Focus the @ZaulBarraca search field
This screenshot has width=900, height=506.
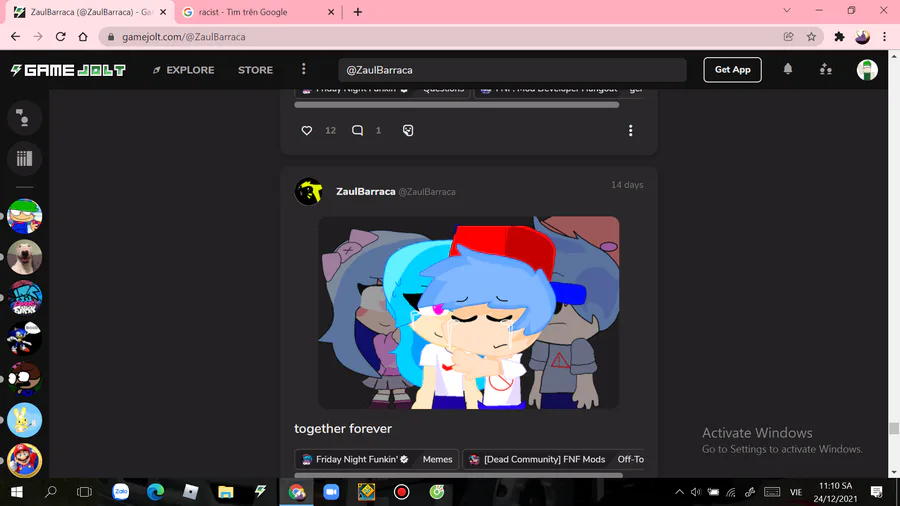pyautogui.click(x=512, y=70)
